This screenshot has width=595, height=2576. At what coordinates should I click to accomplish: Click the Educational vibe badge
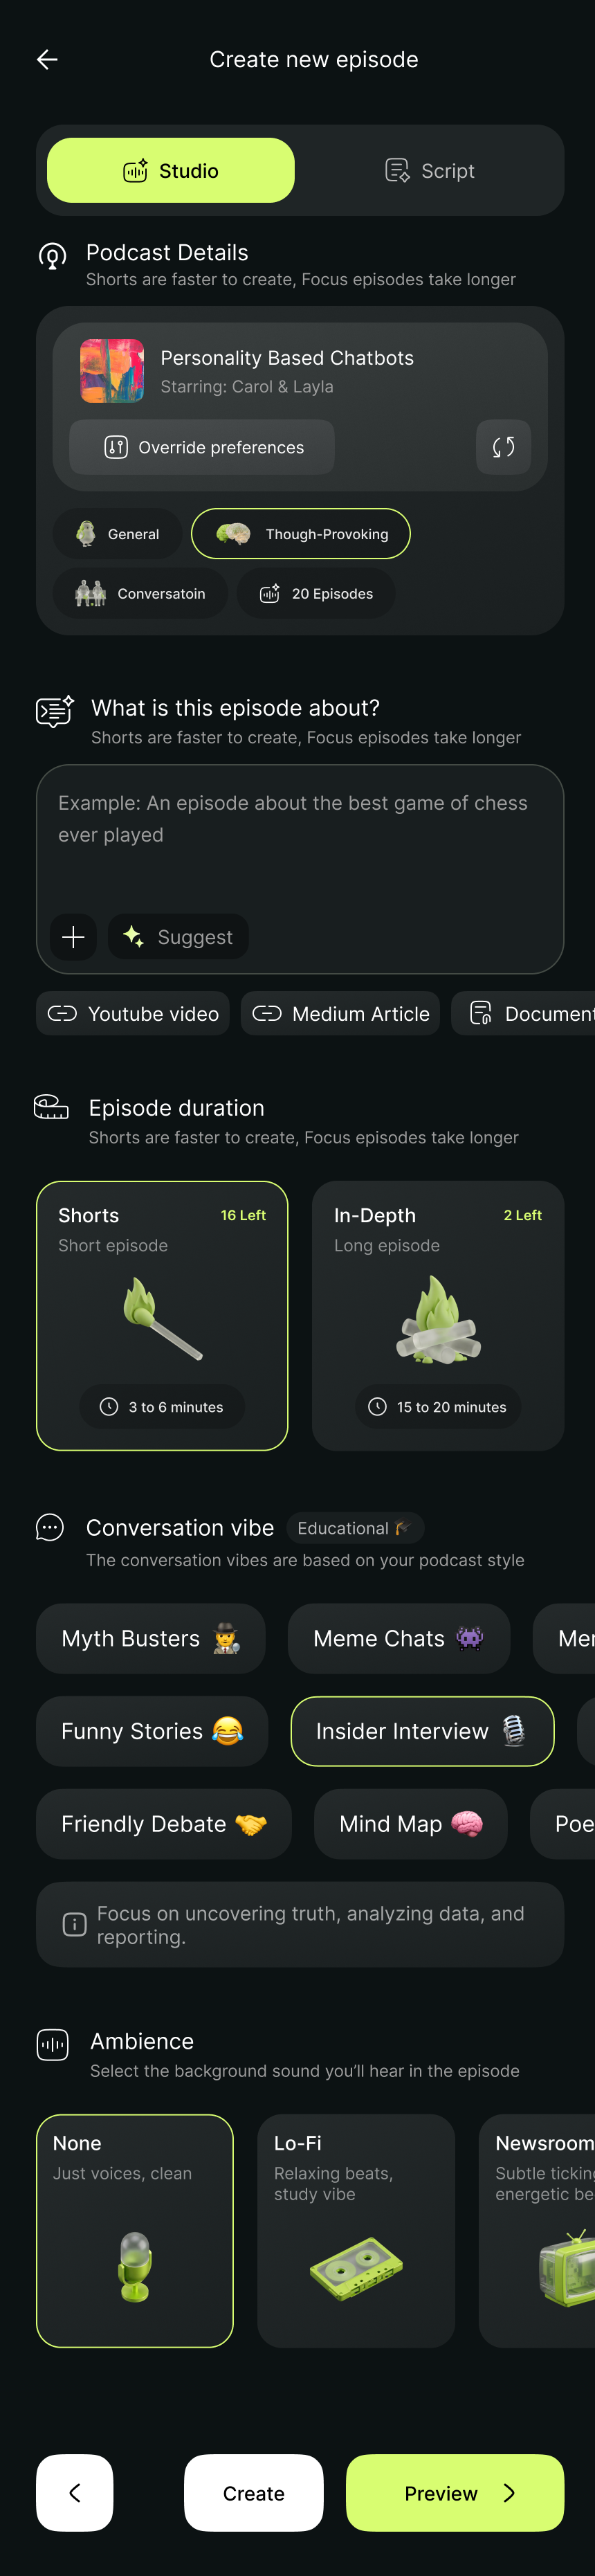[x=355, y=1528]
